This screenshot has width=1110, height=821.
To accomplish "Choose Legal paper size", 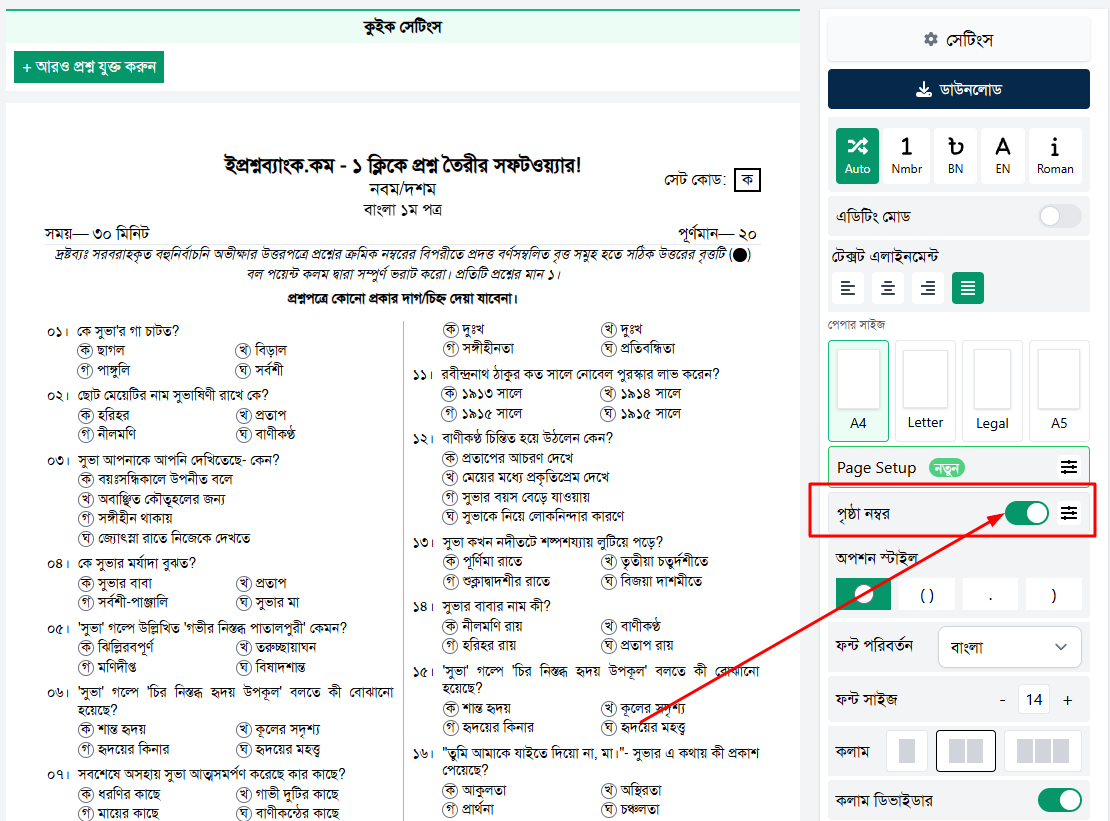I will [x=992, y=391].
